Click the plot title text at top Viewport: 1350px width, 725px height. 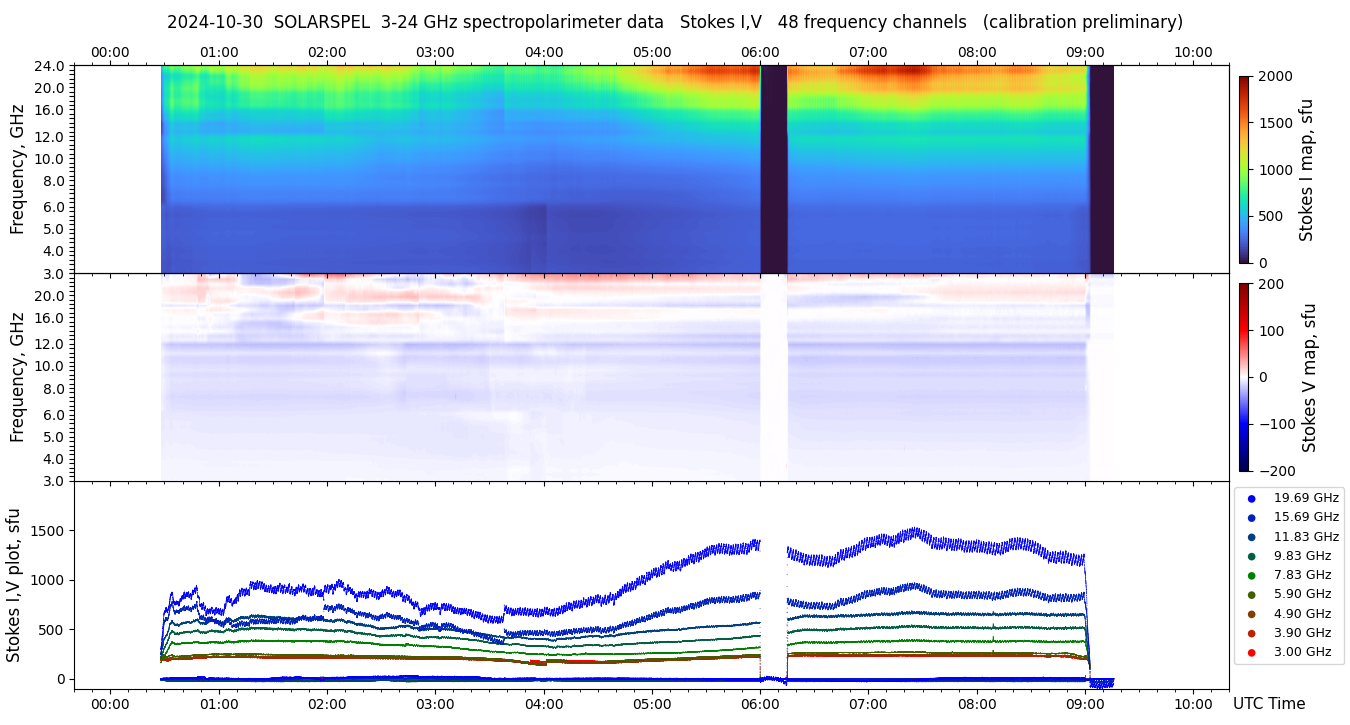(x=674, y=22)
